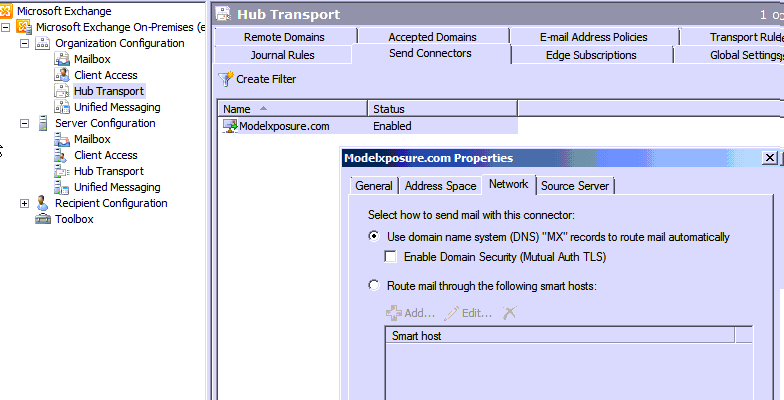Image resolution: width=784 pixels, height=400 pixels.
Task: Collapse the Server Configuration tree node
Action: point(24,123)
